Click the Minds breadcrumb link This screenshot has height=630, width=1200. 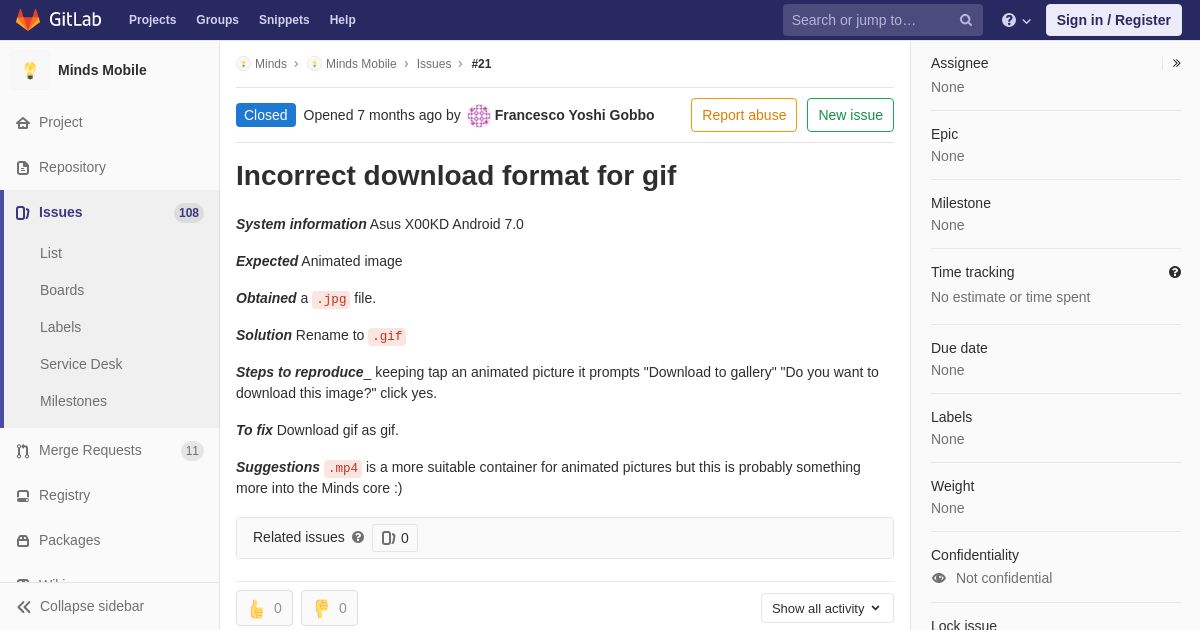(x=271, y=64)
